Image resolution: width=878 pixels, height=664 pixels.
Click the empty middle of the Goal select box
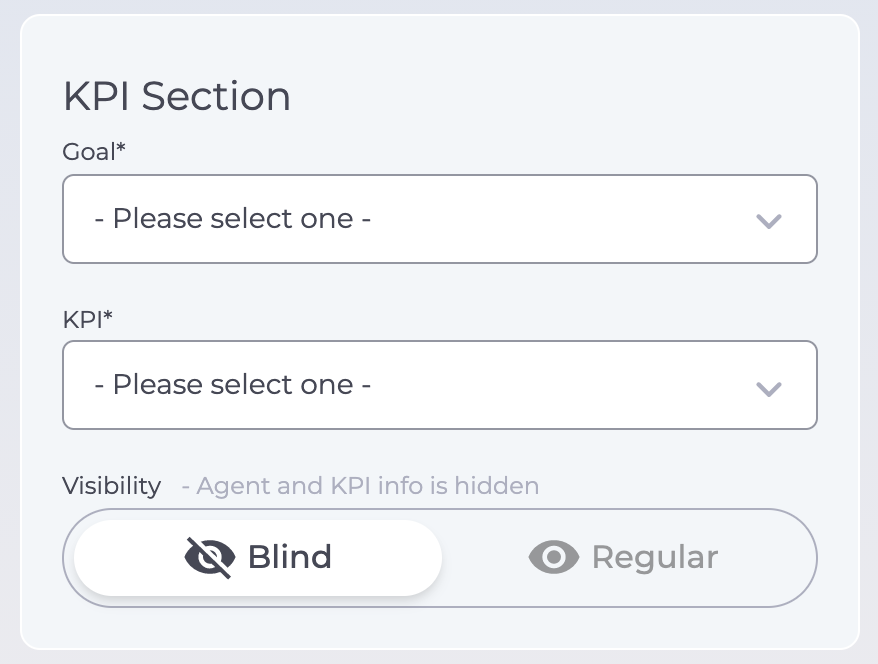[x=560, y=219]
